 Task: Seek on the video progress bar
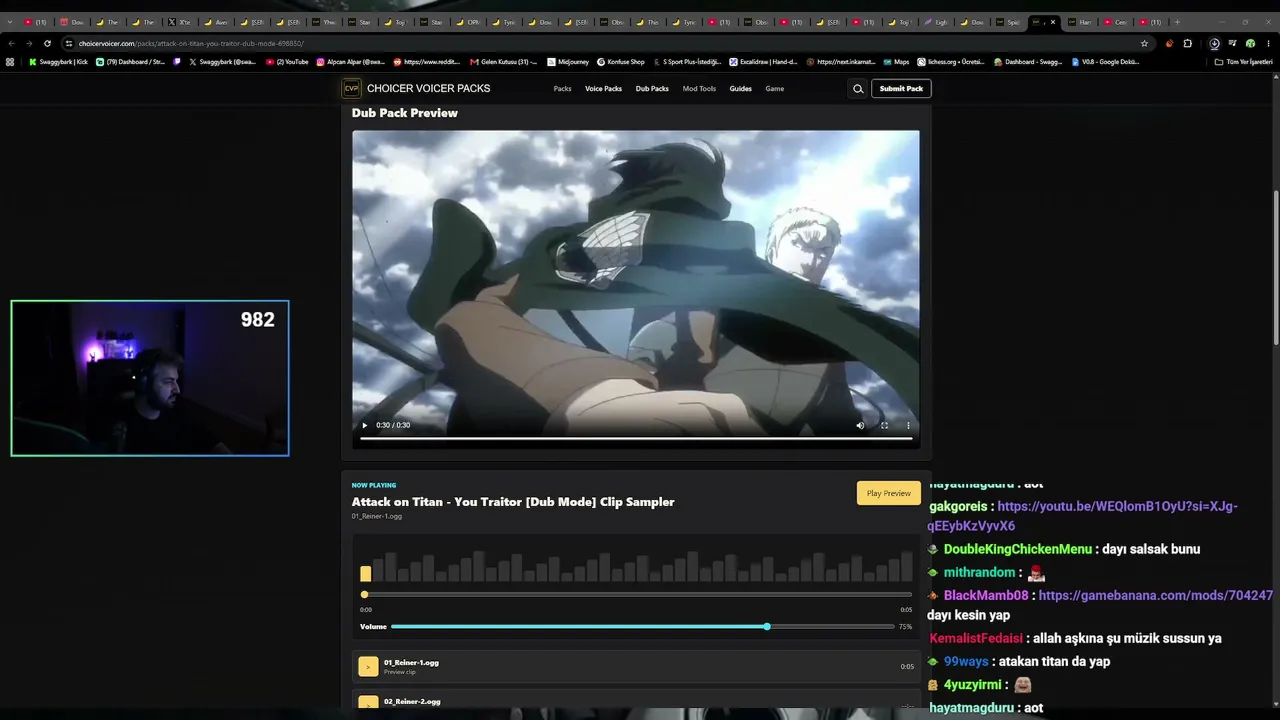[636, 438]
